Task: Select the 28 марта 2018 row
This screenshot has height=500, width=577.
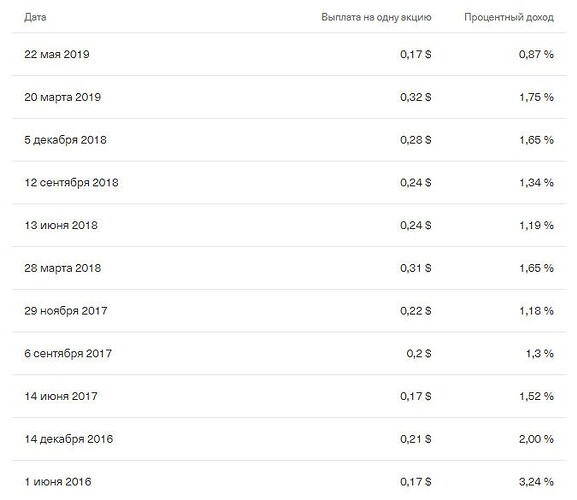Action: click(x=289, y=268)
